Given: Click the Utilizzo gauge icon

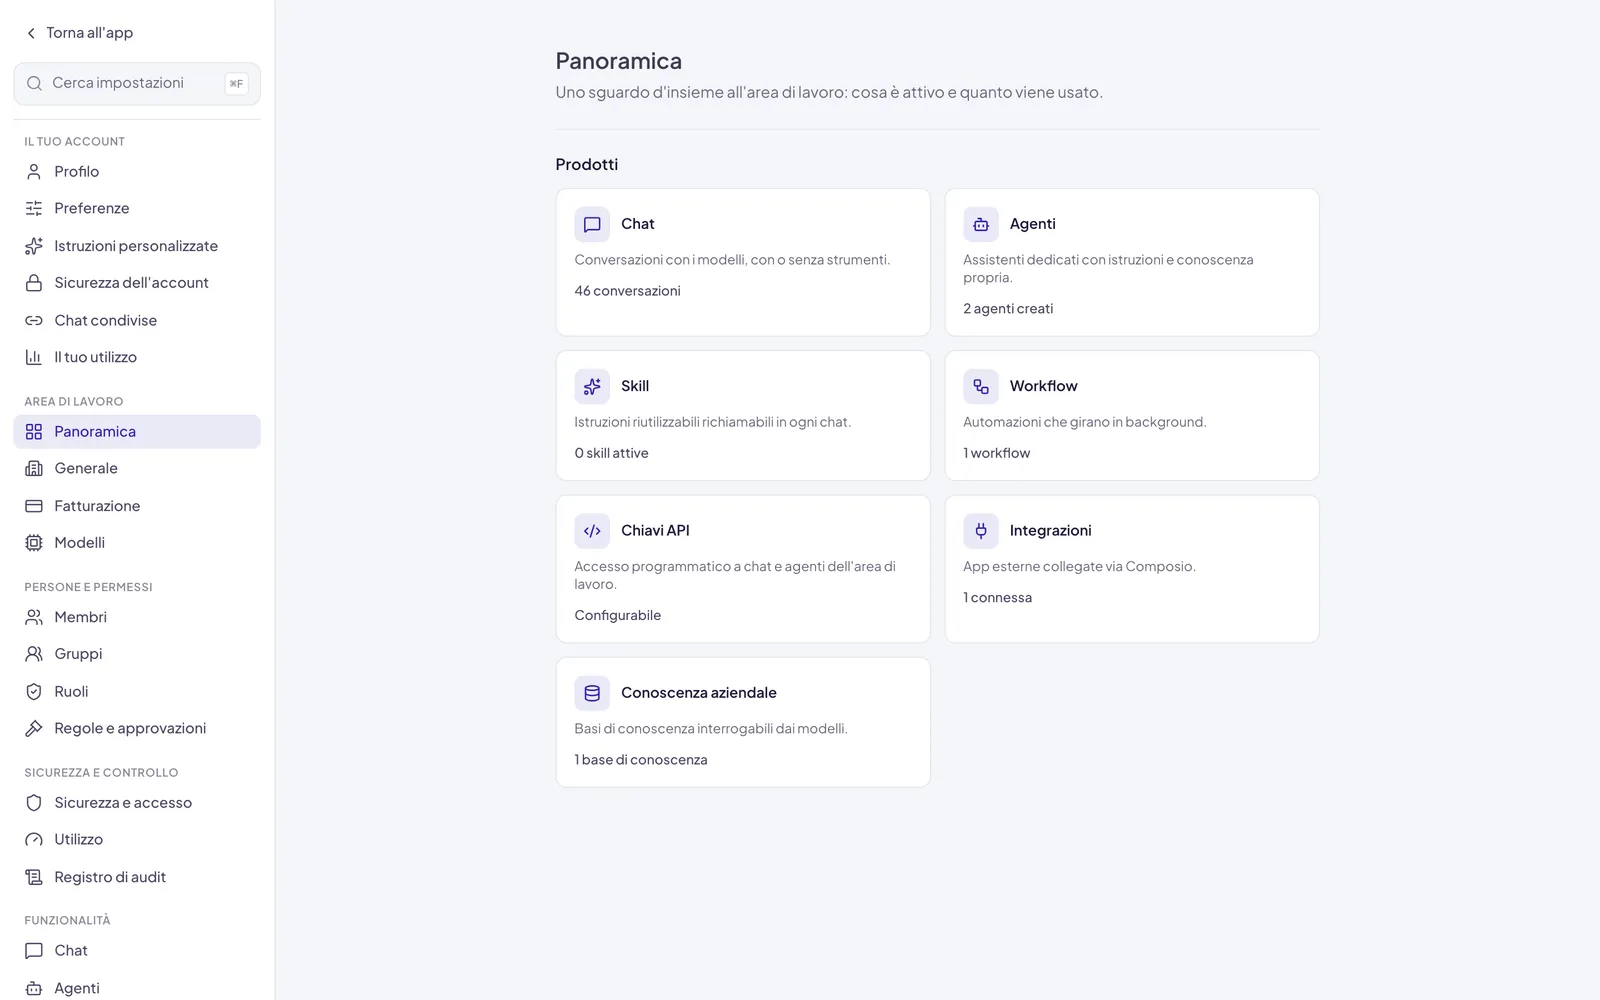Looking at the screenshot, I should tap(34, 840).
